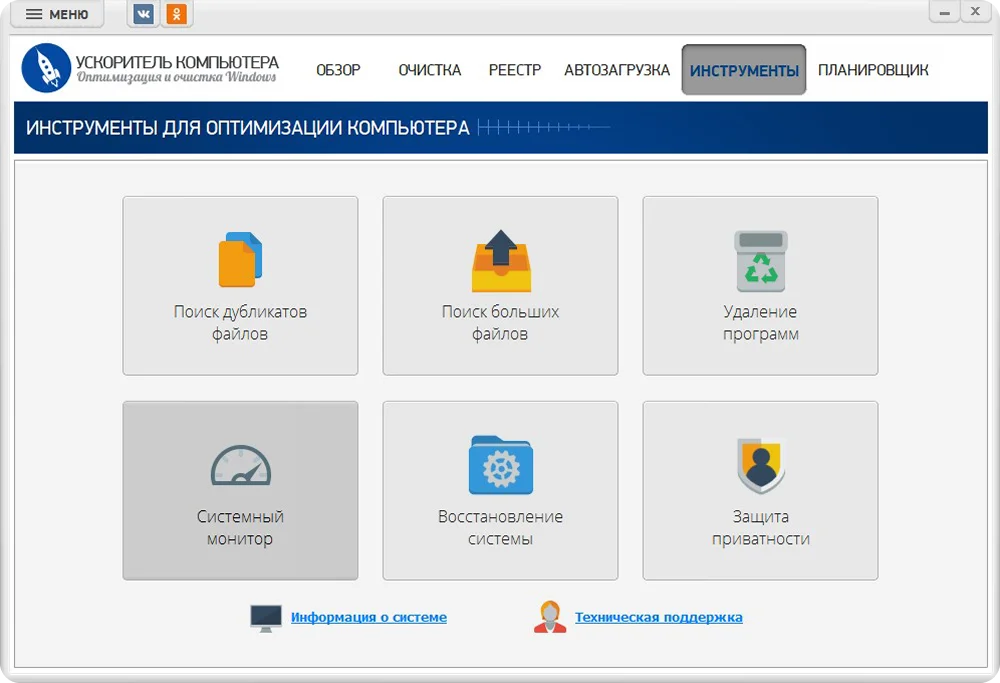Launch Удаление программ recycle bin tile
The width and height of the screenshot is (1000, 683).
(760, 285)
